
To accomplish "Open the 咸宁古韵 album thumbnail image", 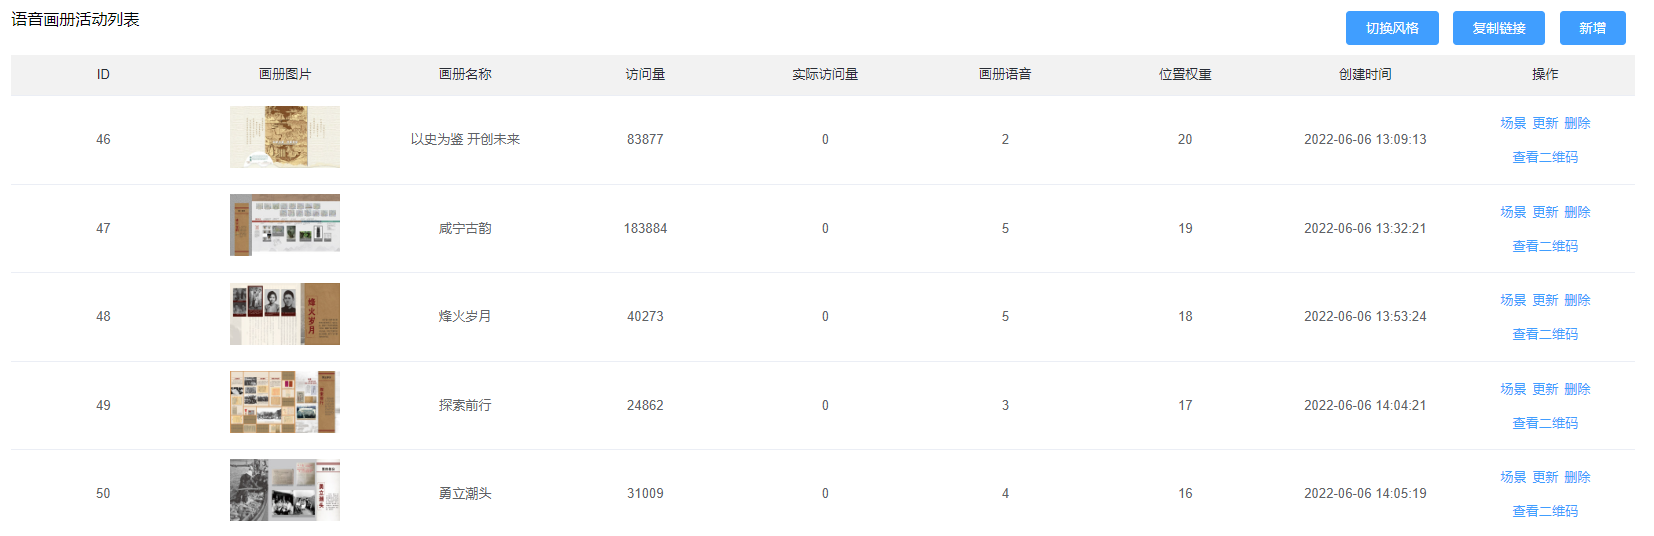I will point(285,225).
